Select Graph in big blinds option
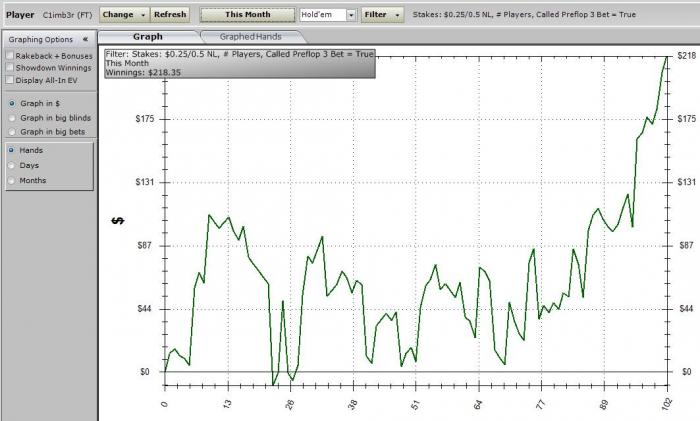The image size is (700, 421). [x=12, y=118]
